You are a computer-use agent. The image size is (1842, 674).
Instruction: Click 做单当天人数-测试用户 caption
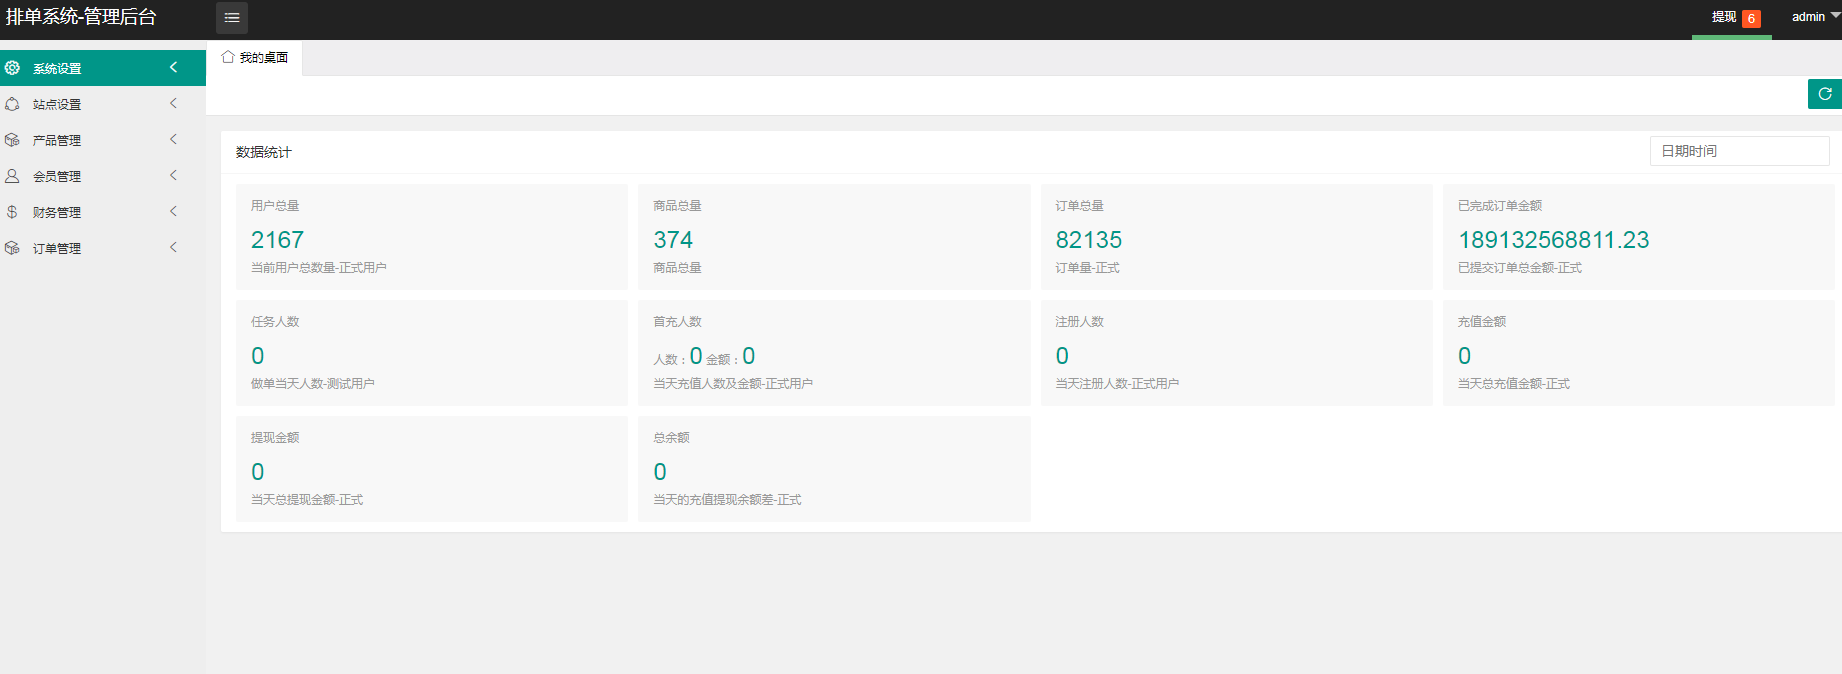point(313,384)
